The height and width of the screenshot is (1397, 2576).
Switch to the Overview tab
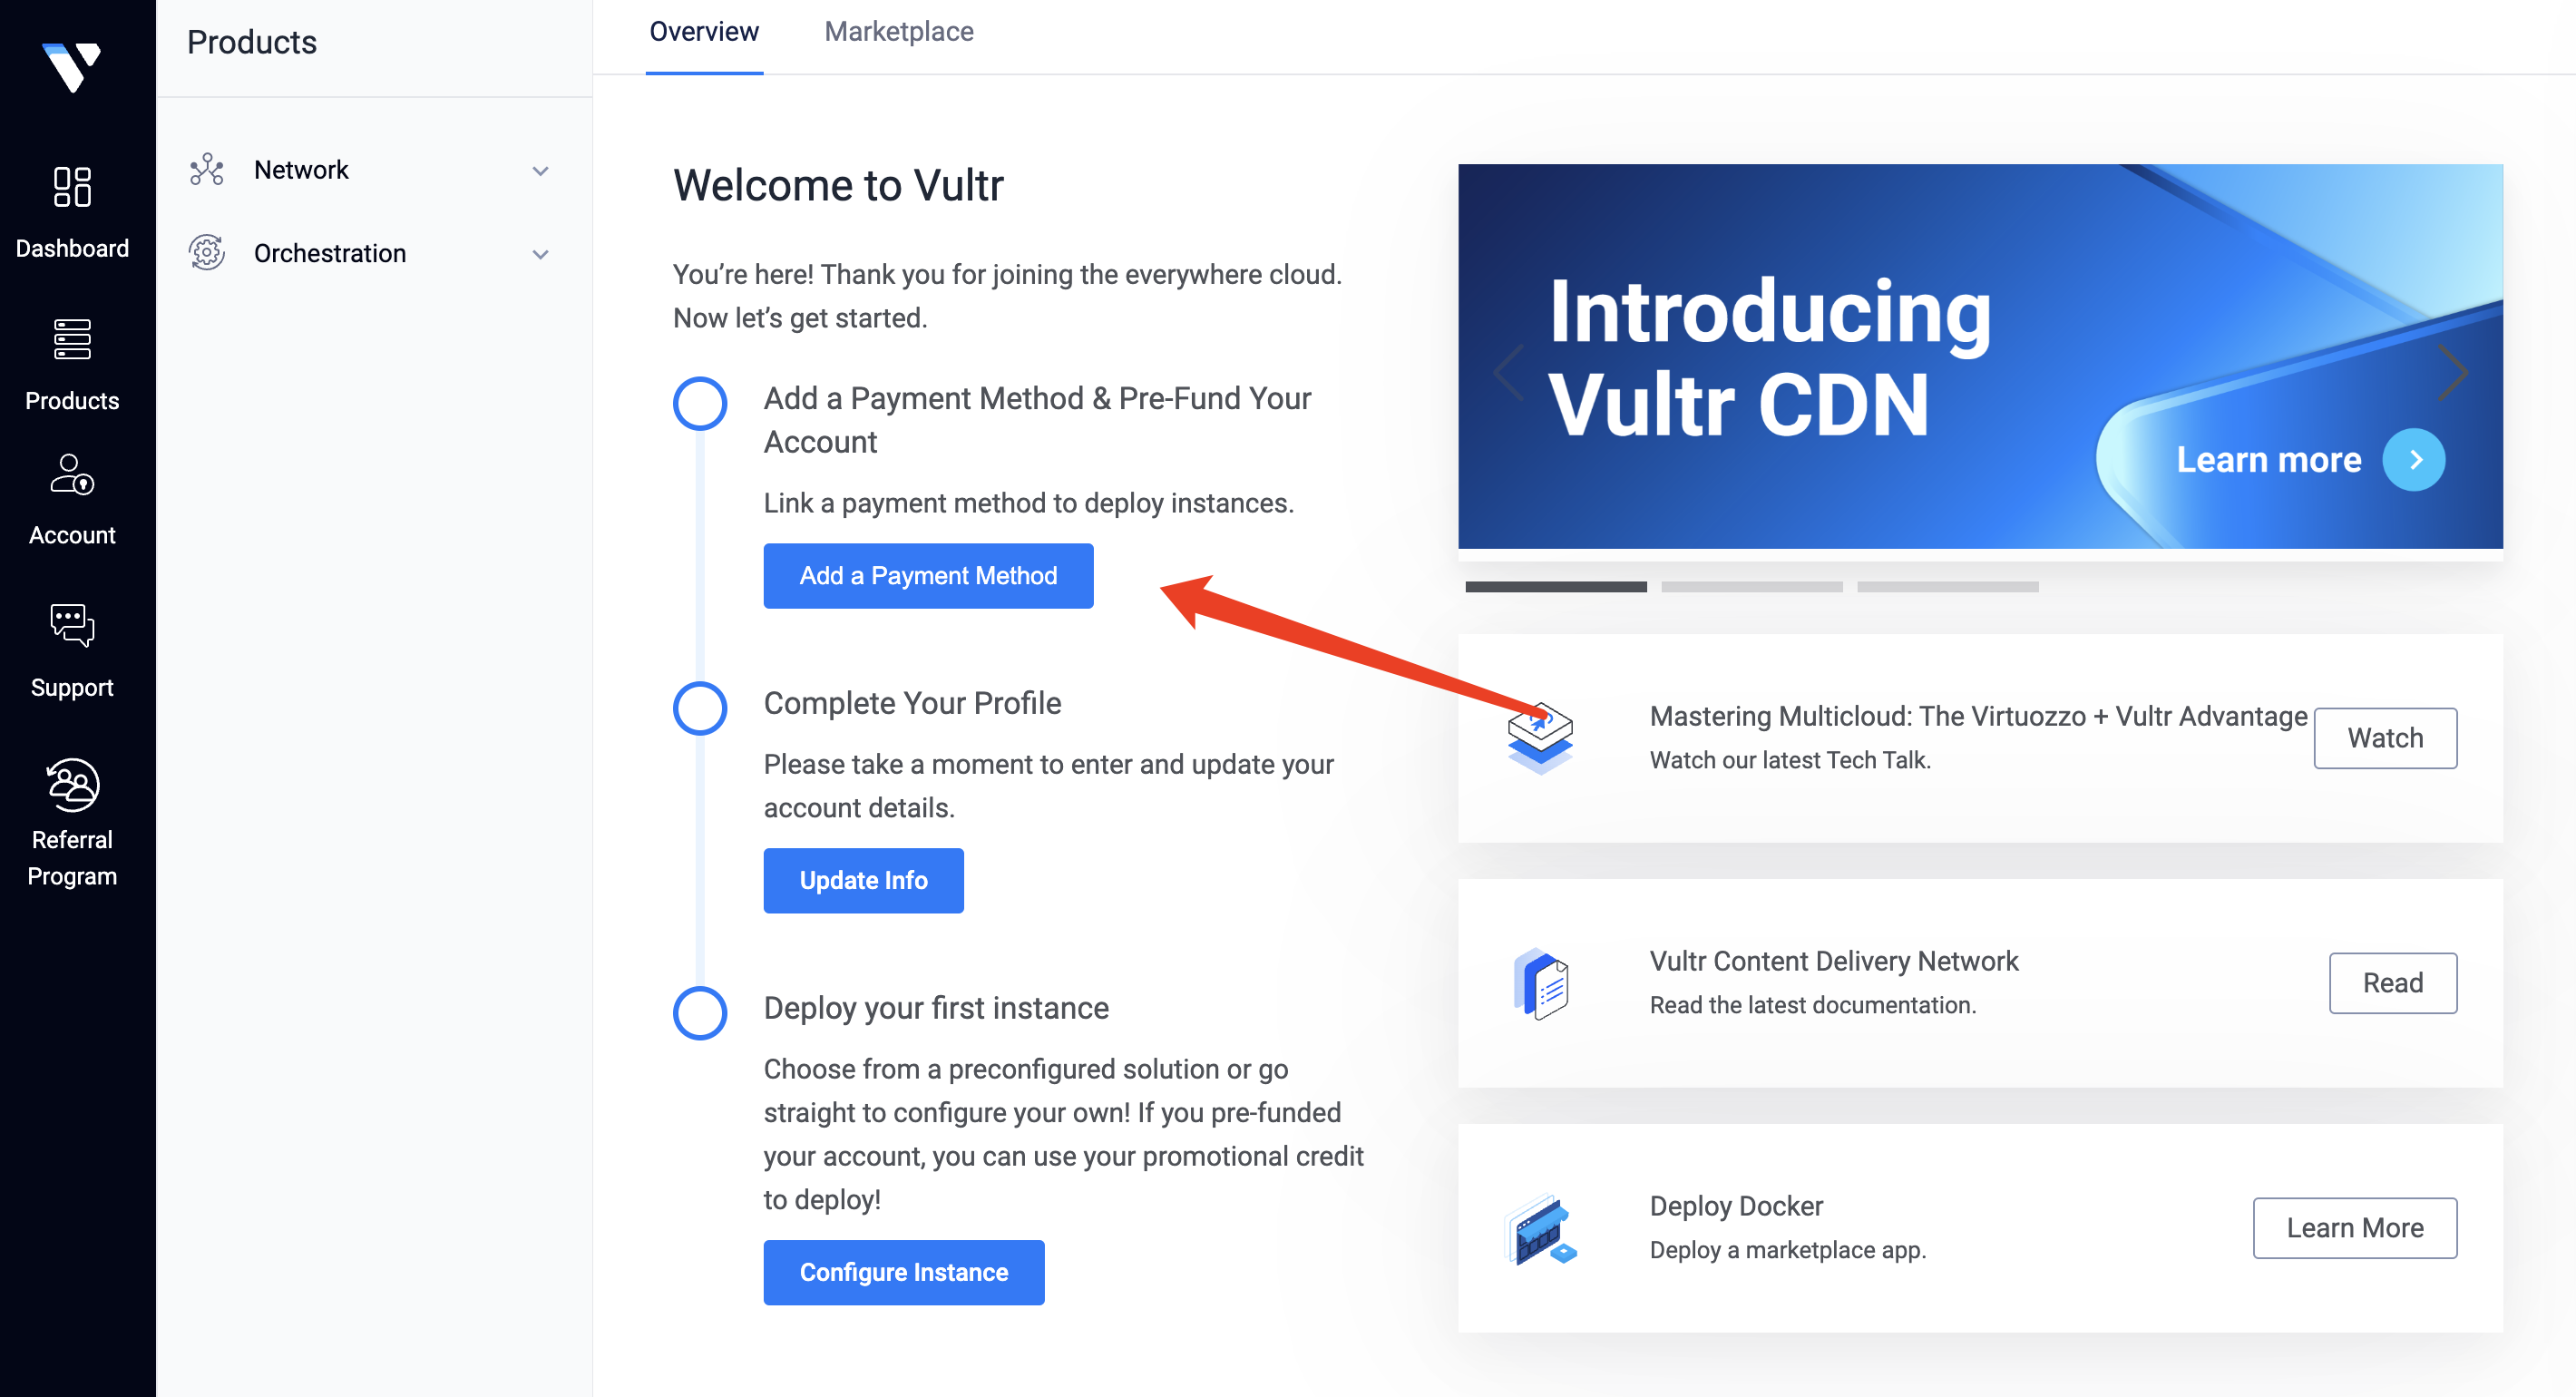(704, 32)
